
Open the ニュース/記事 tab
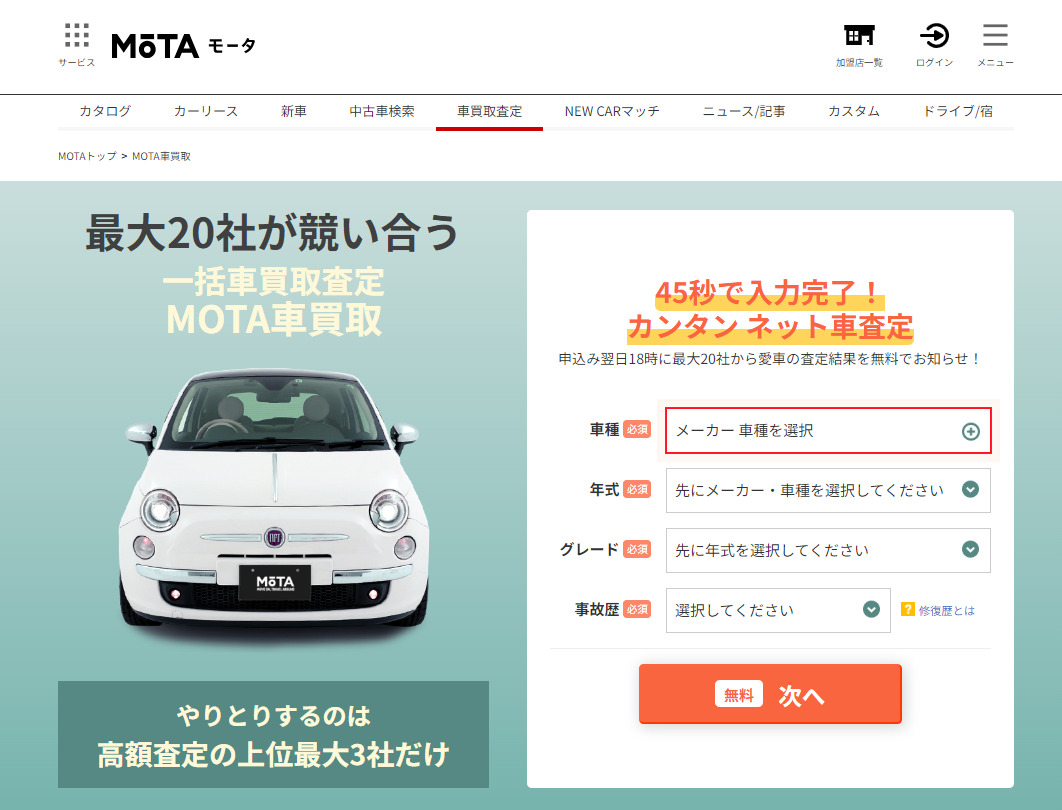744,111
